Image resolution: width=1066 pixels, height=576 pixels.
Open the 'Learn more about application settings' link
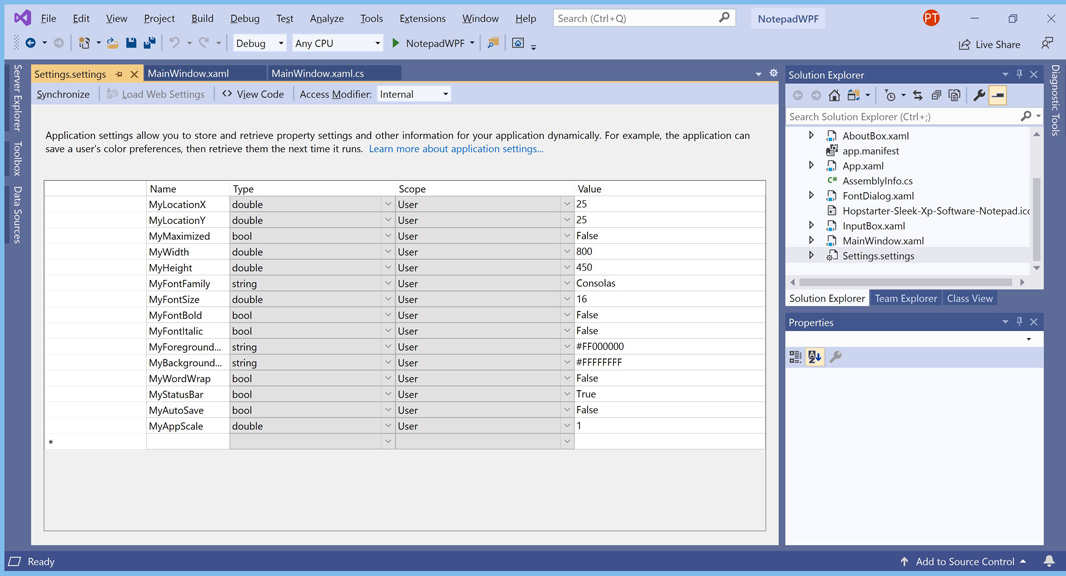pyautogui.click(x=455, y=149)
